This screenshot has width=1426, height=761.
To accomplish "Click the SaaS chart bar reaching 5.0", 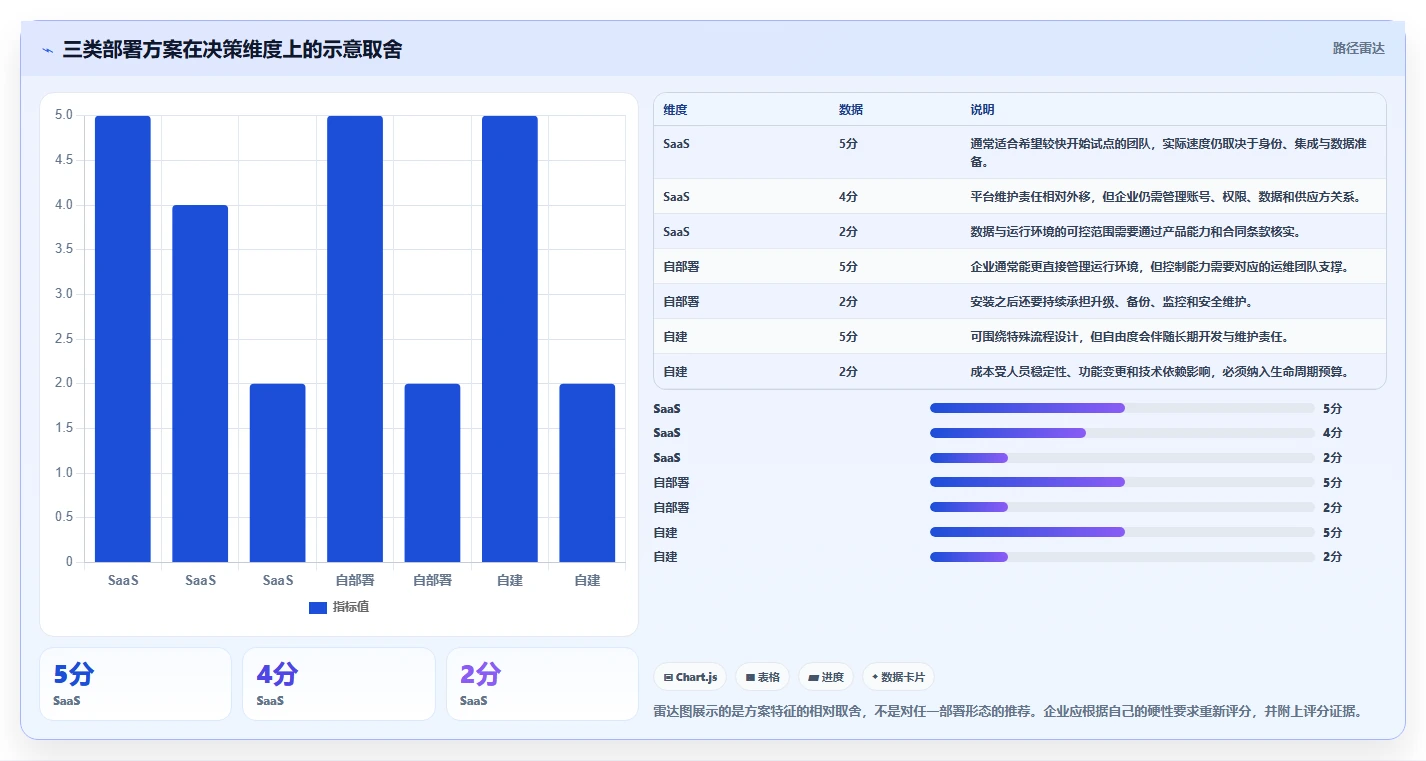I will coord(123,339).
